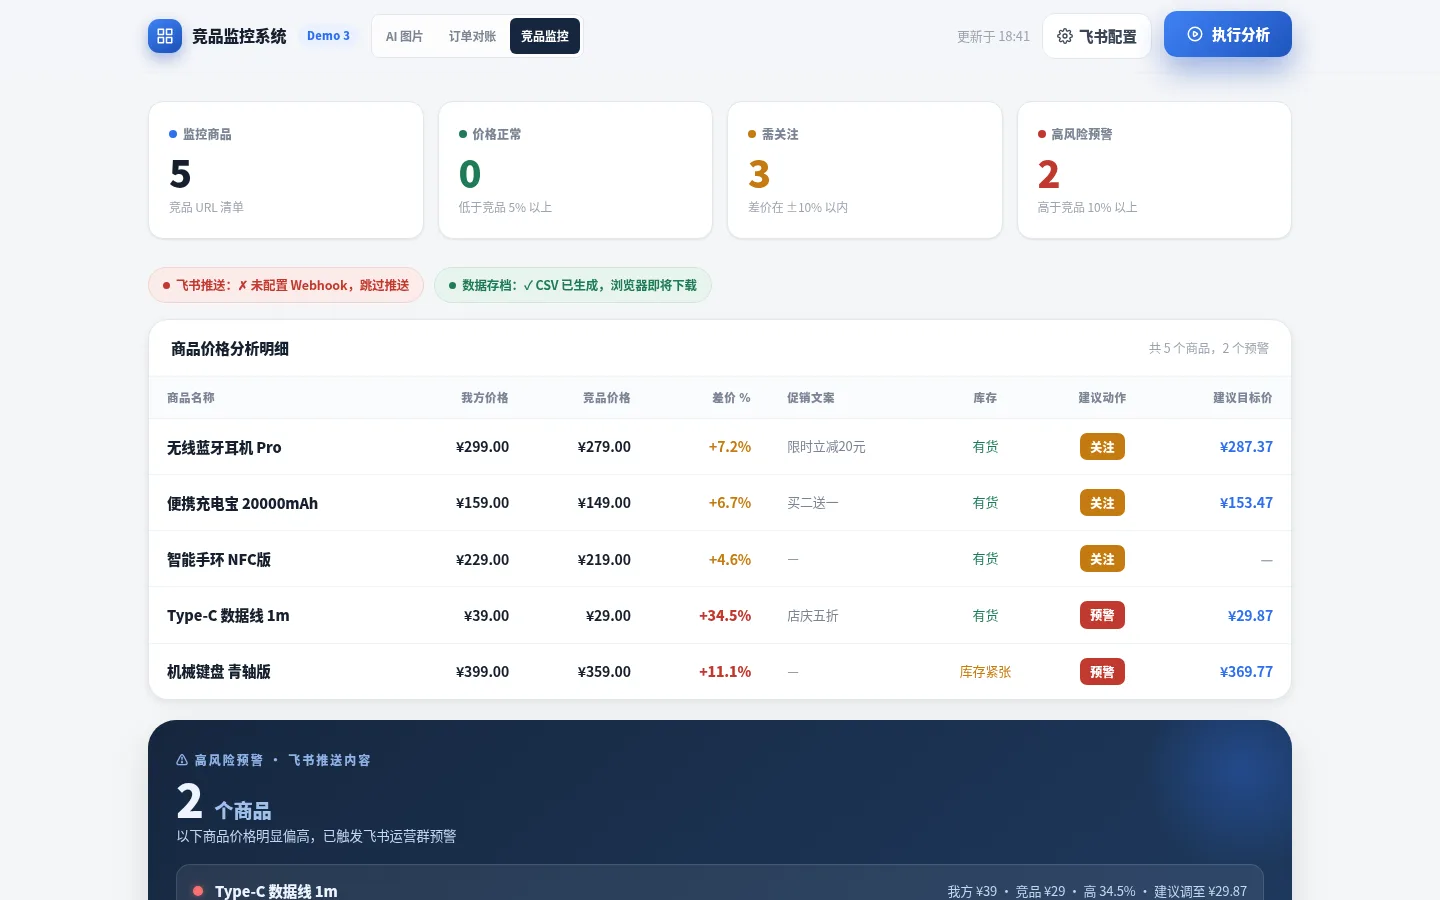The height and width of the screenshot is (900, 1440).
Task: Click the 监控商品 summary card
Action: (x=286, y=170)
